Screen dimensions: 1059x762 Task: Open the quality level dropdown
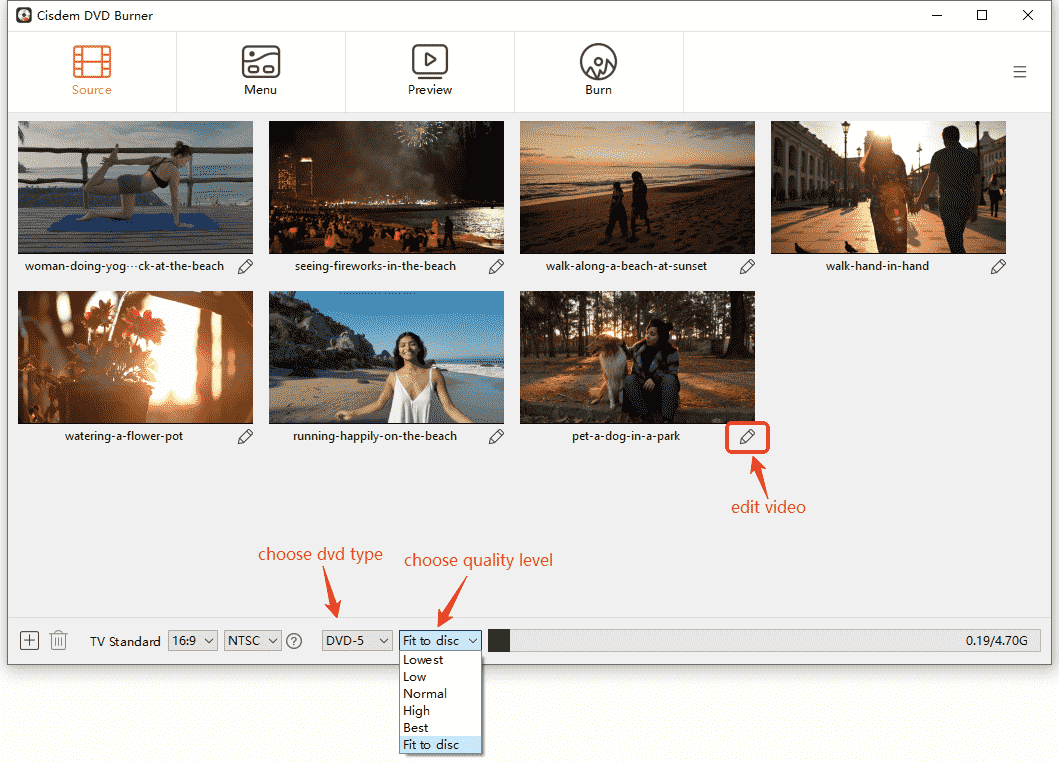pyautogui.click(x=440, y=640)
